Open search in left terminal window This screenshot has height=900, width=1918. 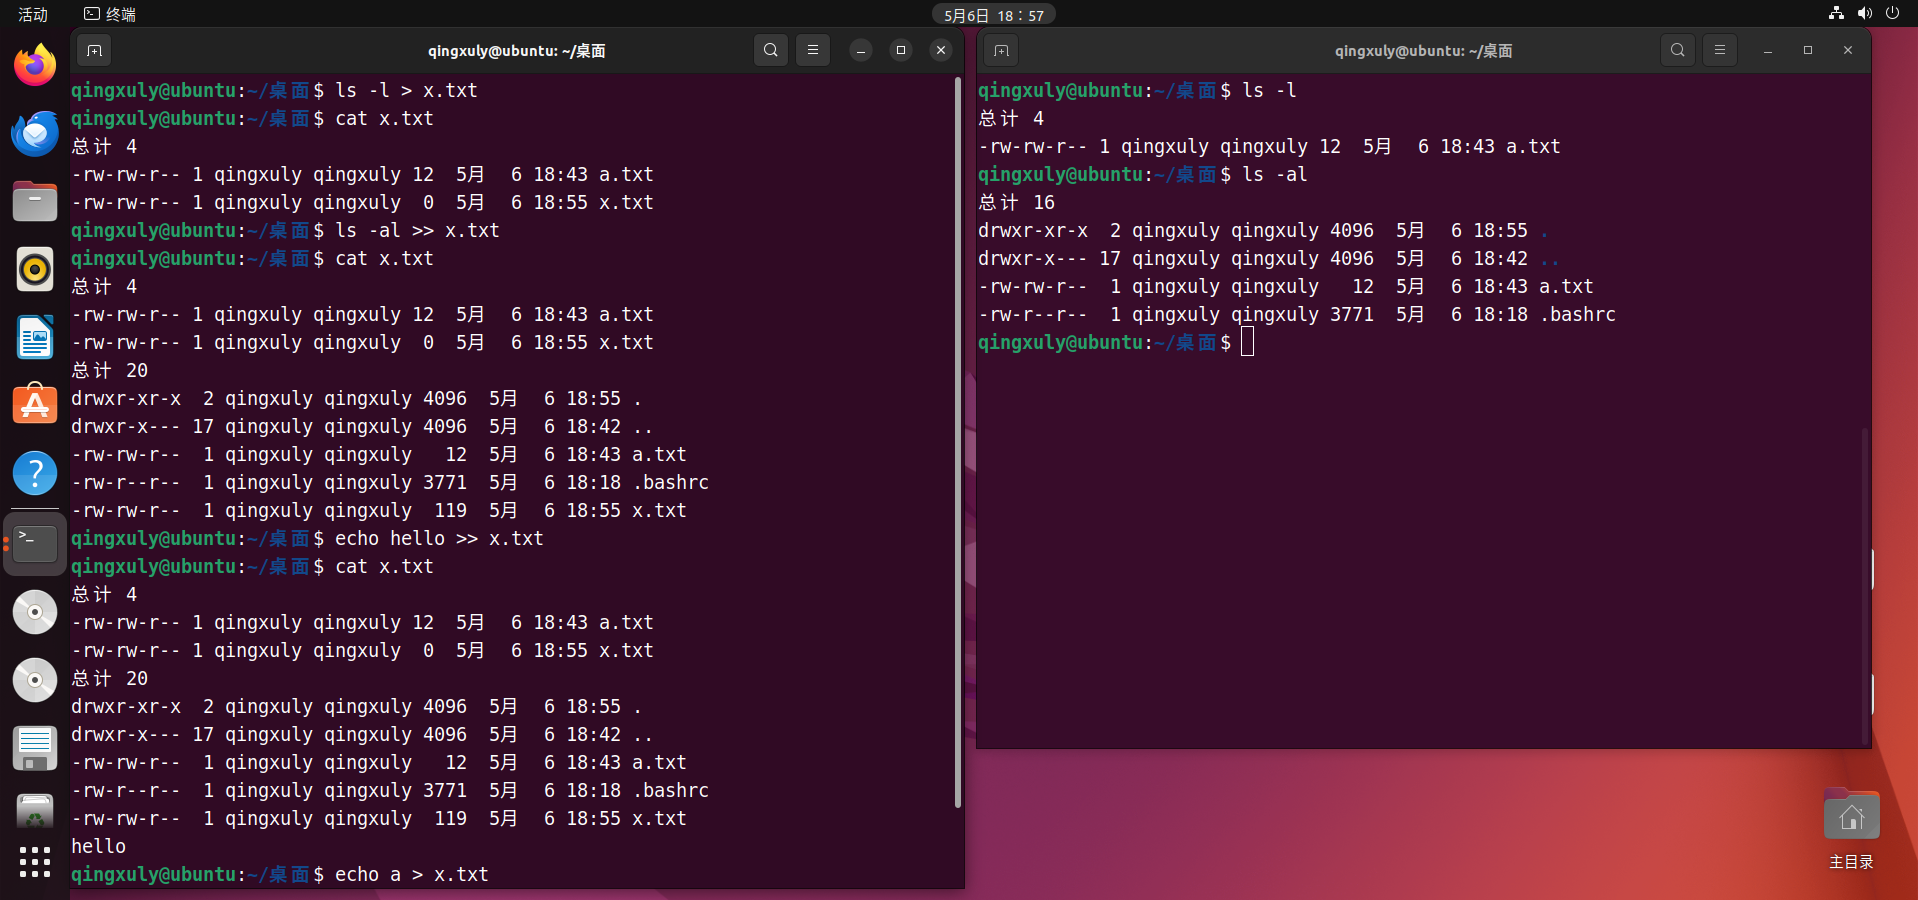770,50
